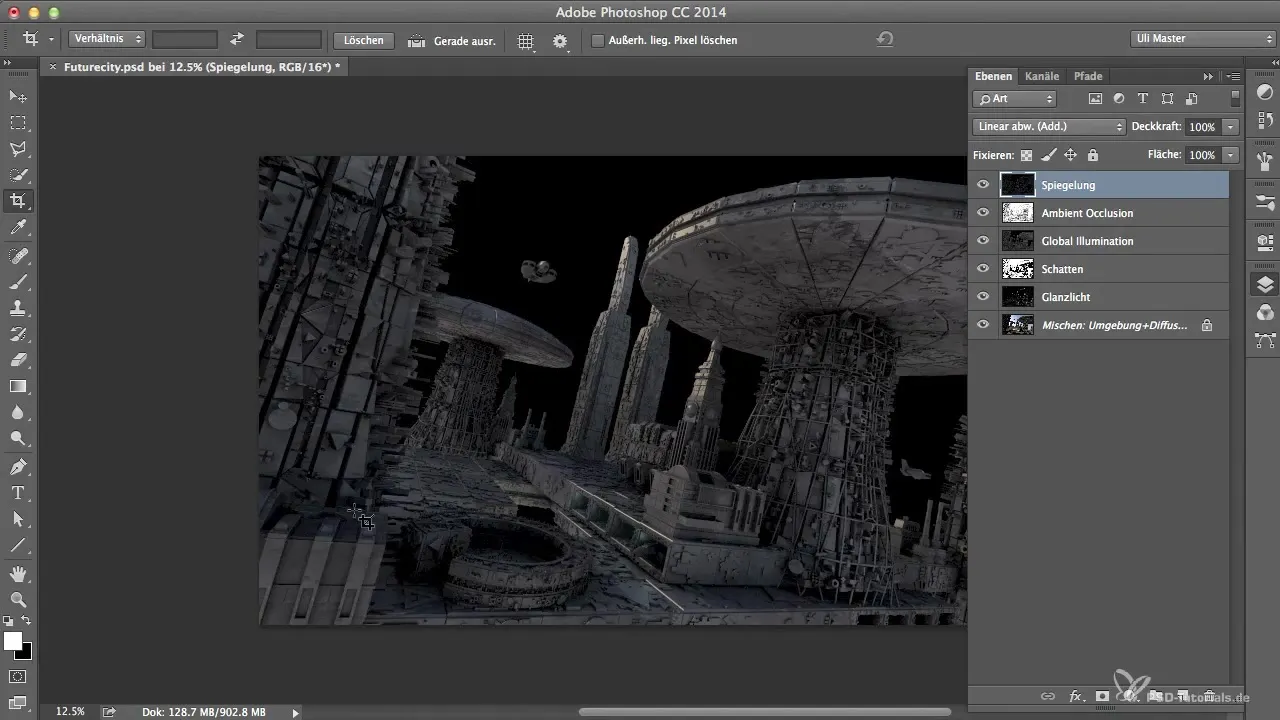Filter layers by smart object type
The image size is (1280, 720).
pyautogui.click(x=1191, y=99)
